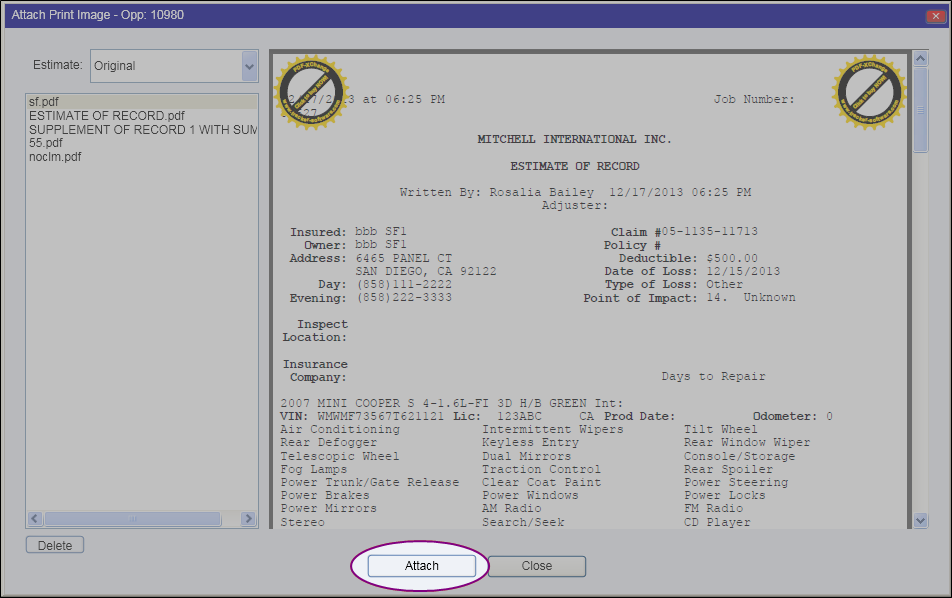Click the Close button
Screen dimensions: 952x598
click(537, 566)
